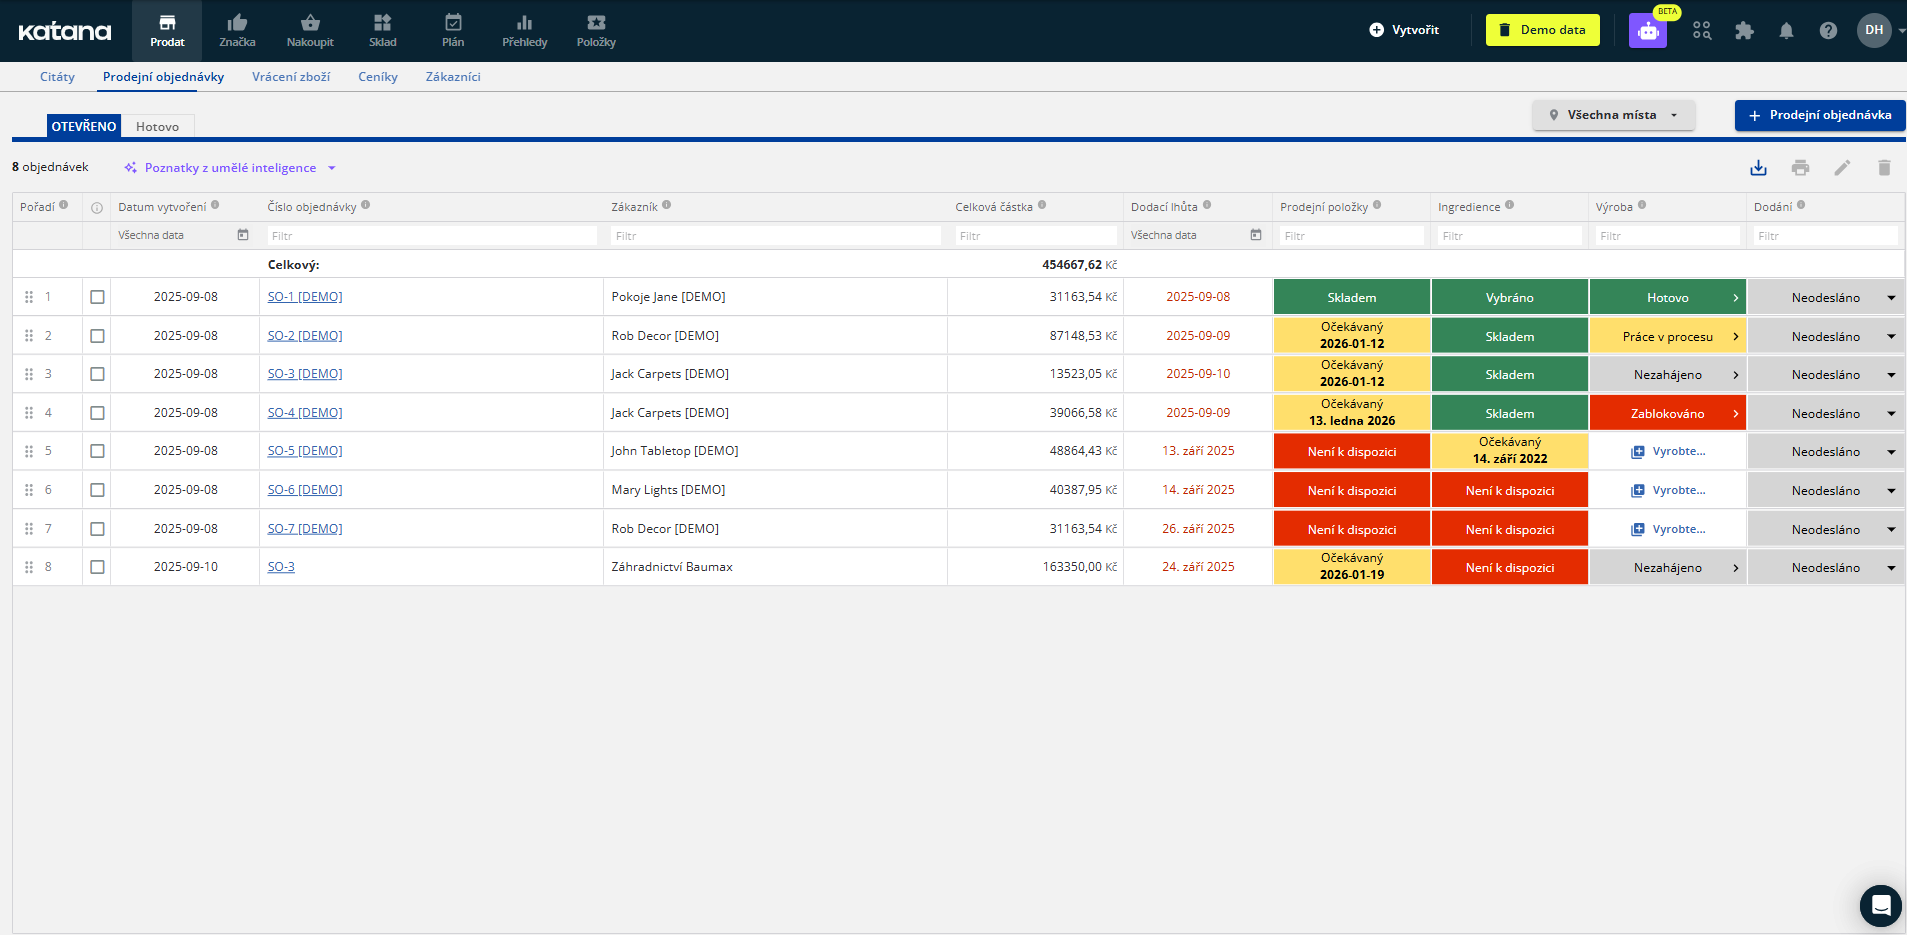Go to the Nakoupit section

310,31
